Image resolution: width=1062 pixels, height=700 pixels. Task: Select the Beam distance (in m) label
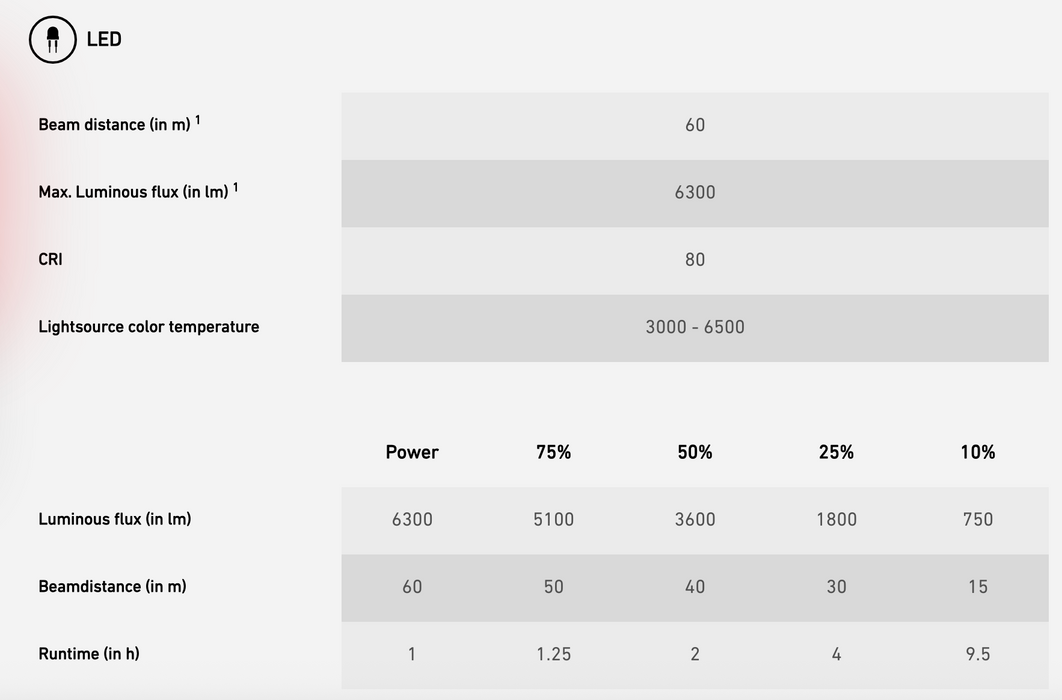click(114, 125)
